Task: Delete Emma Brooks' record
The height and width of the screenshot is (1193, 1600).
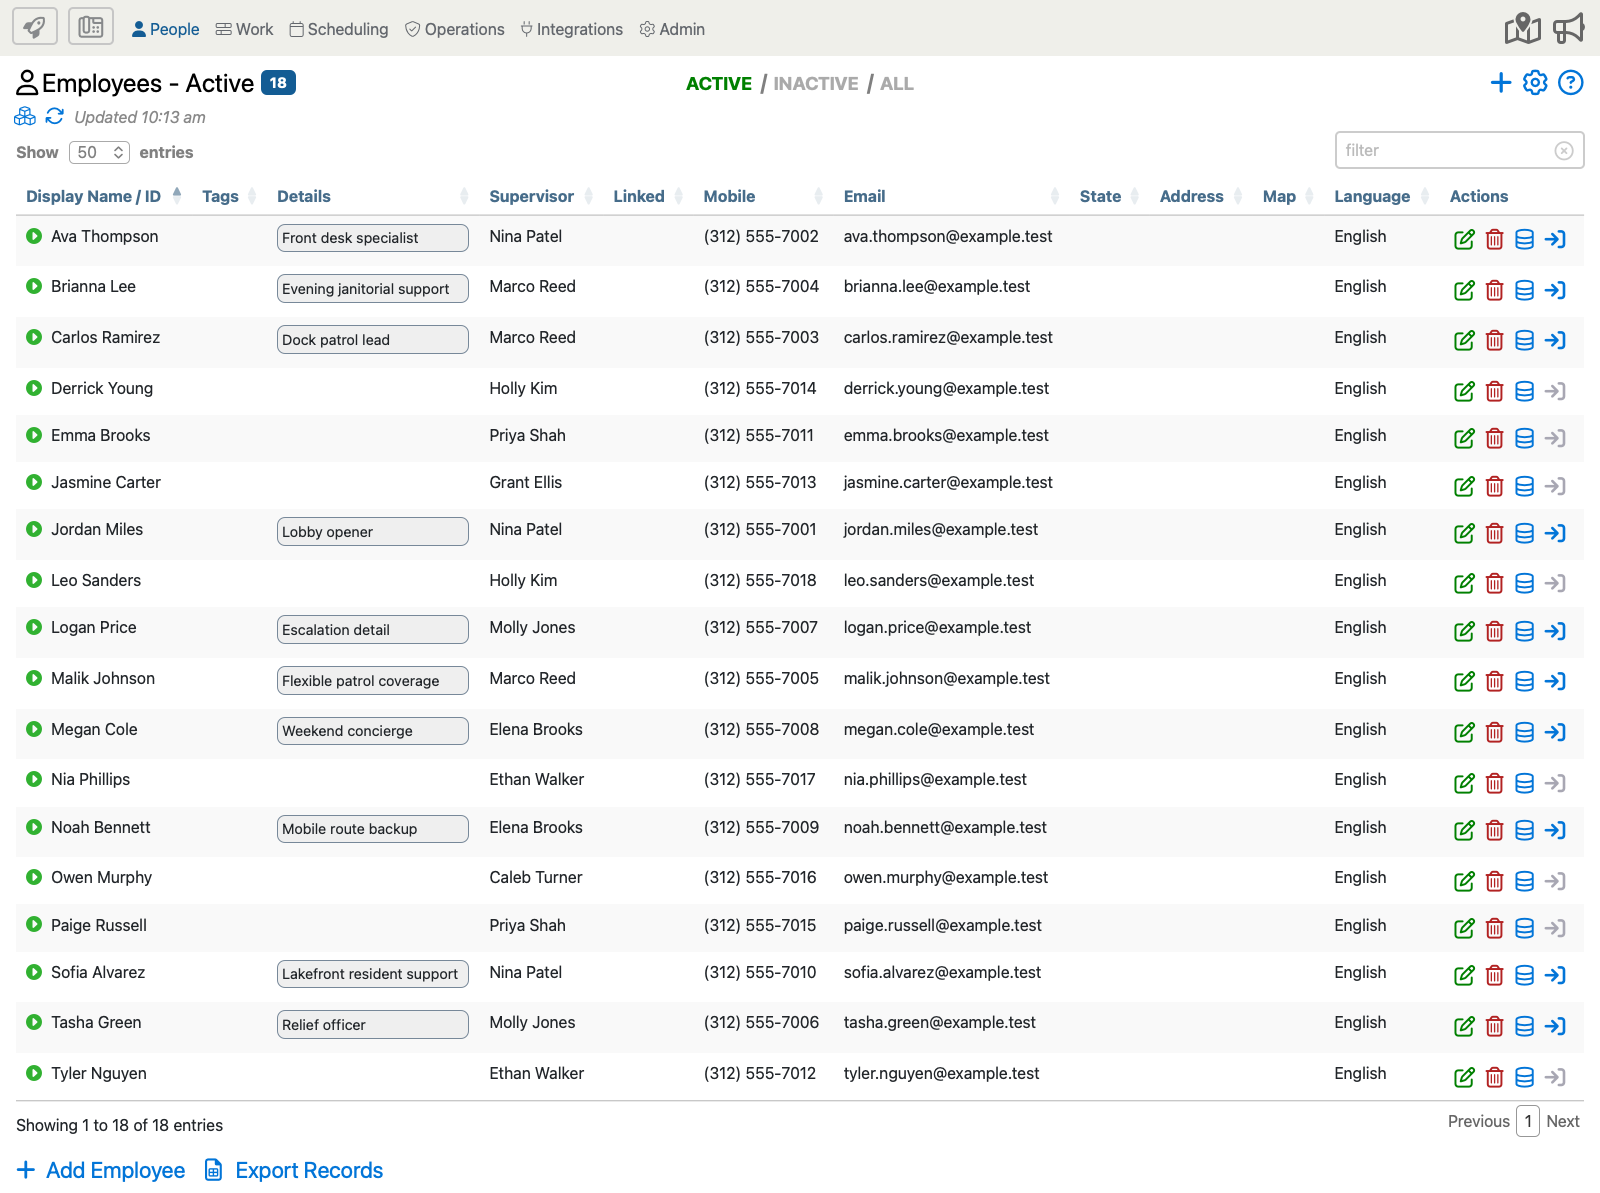Action: pyautogui.click(x=1494, y=438)
